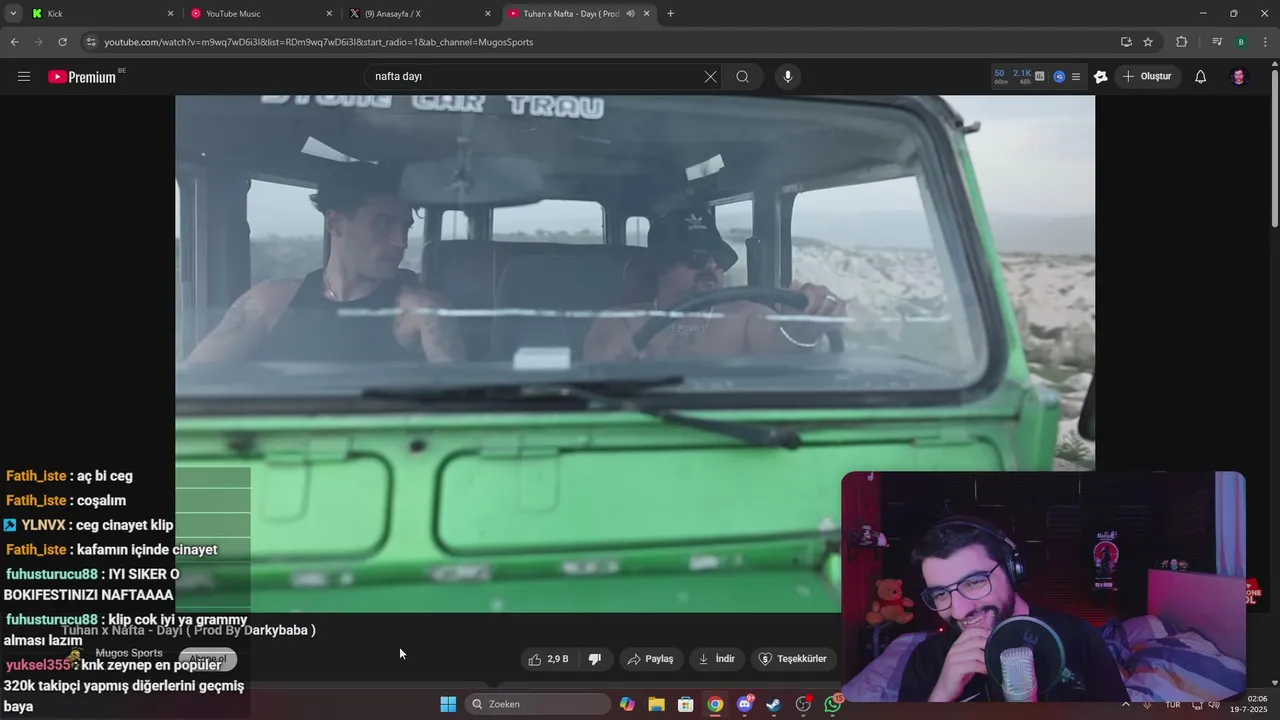
Task: Open the extension stats chart icon
Action: pos(1040,76)
